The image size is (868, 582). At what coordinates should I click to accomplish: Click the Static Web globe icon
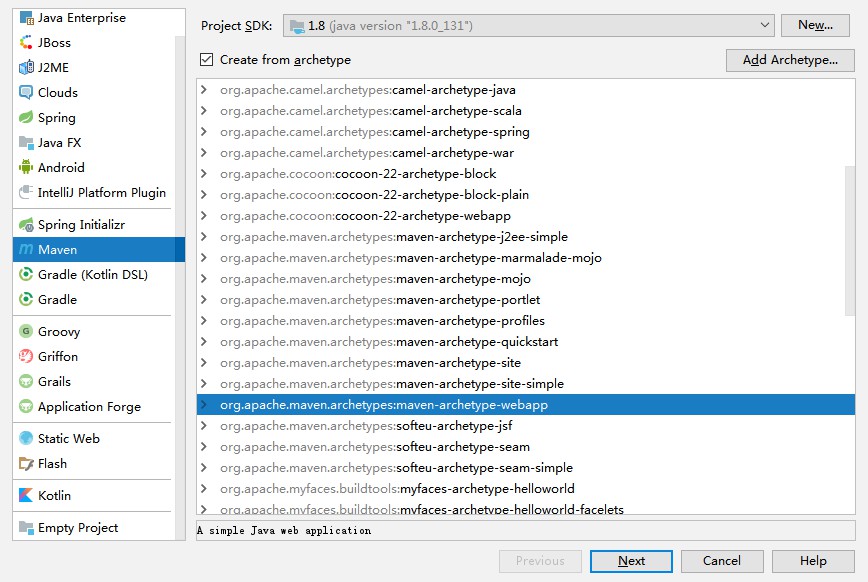pyautogui.click(x=26, y=438)
